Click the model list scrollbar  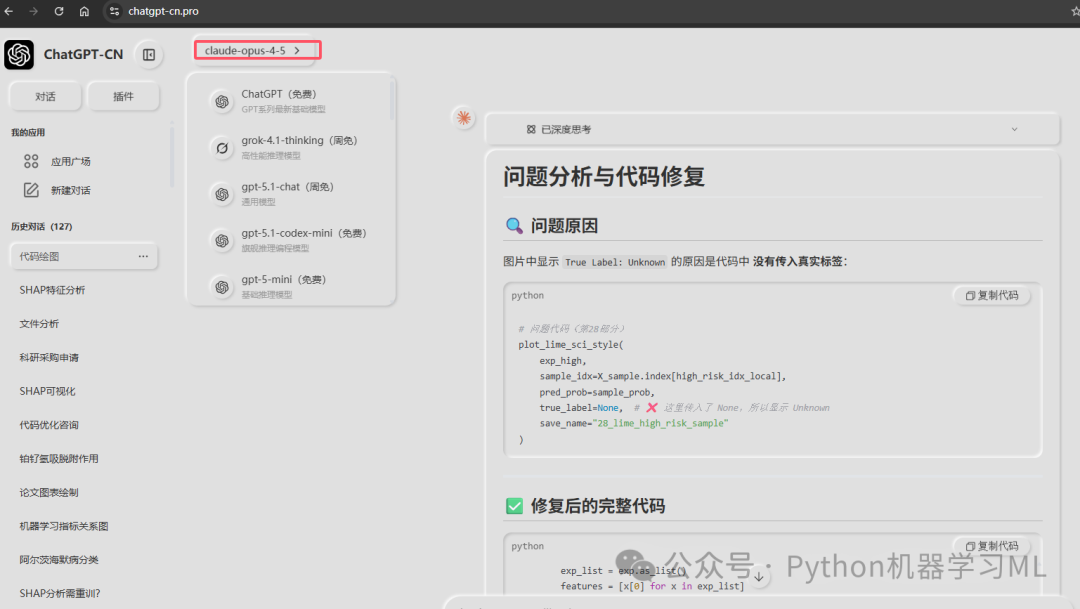tap(392, 100)
